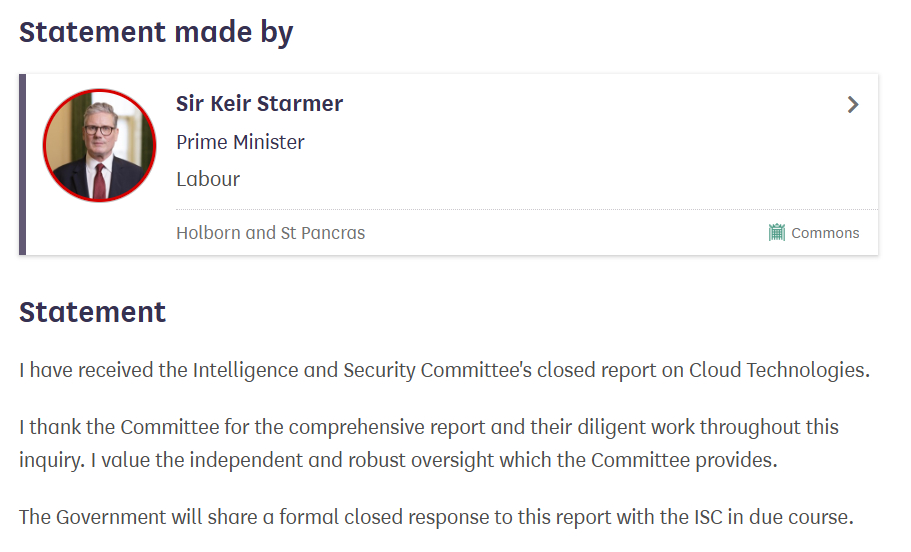Screen dimensions: 911x552
Task: Click the word 'inquiry' in second paragraph
Action: (x=50, y=460)
